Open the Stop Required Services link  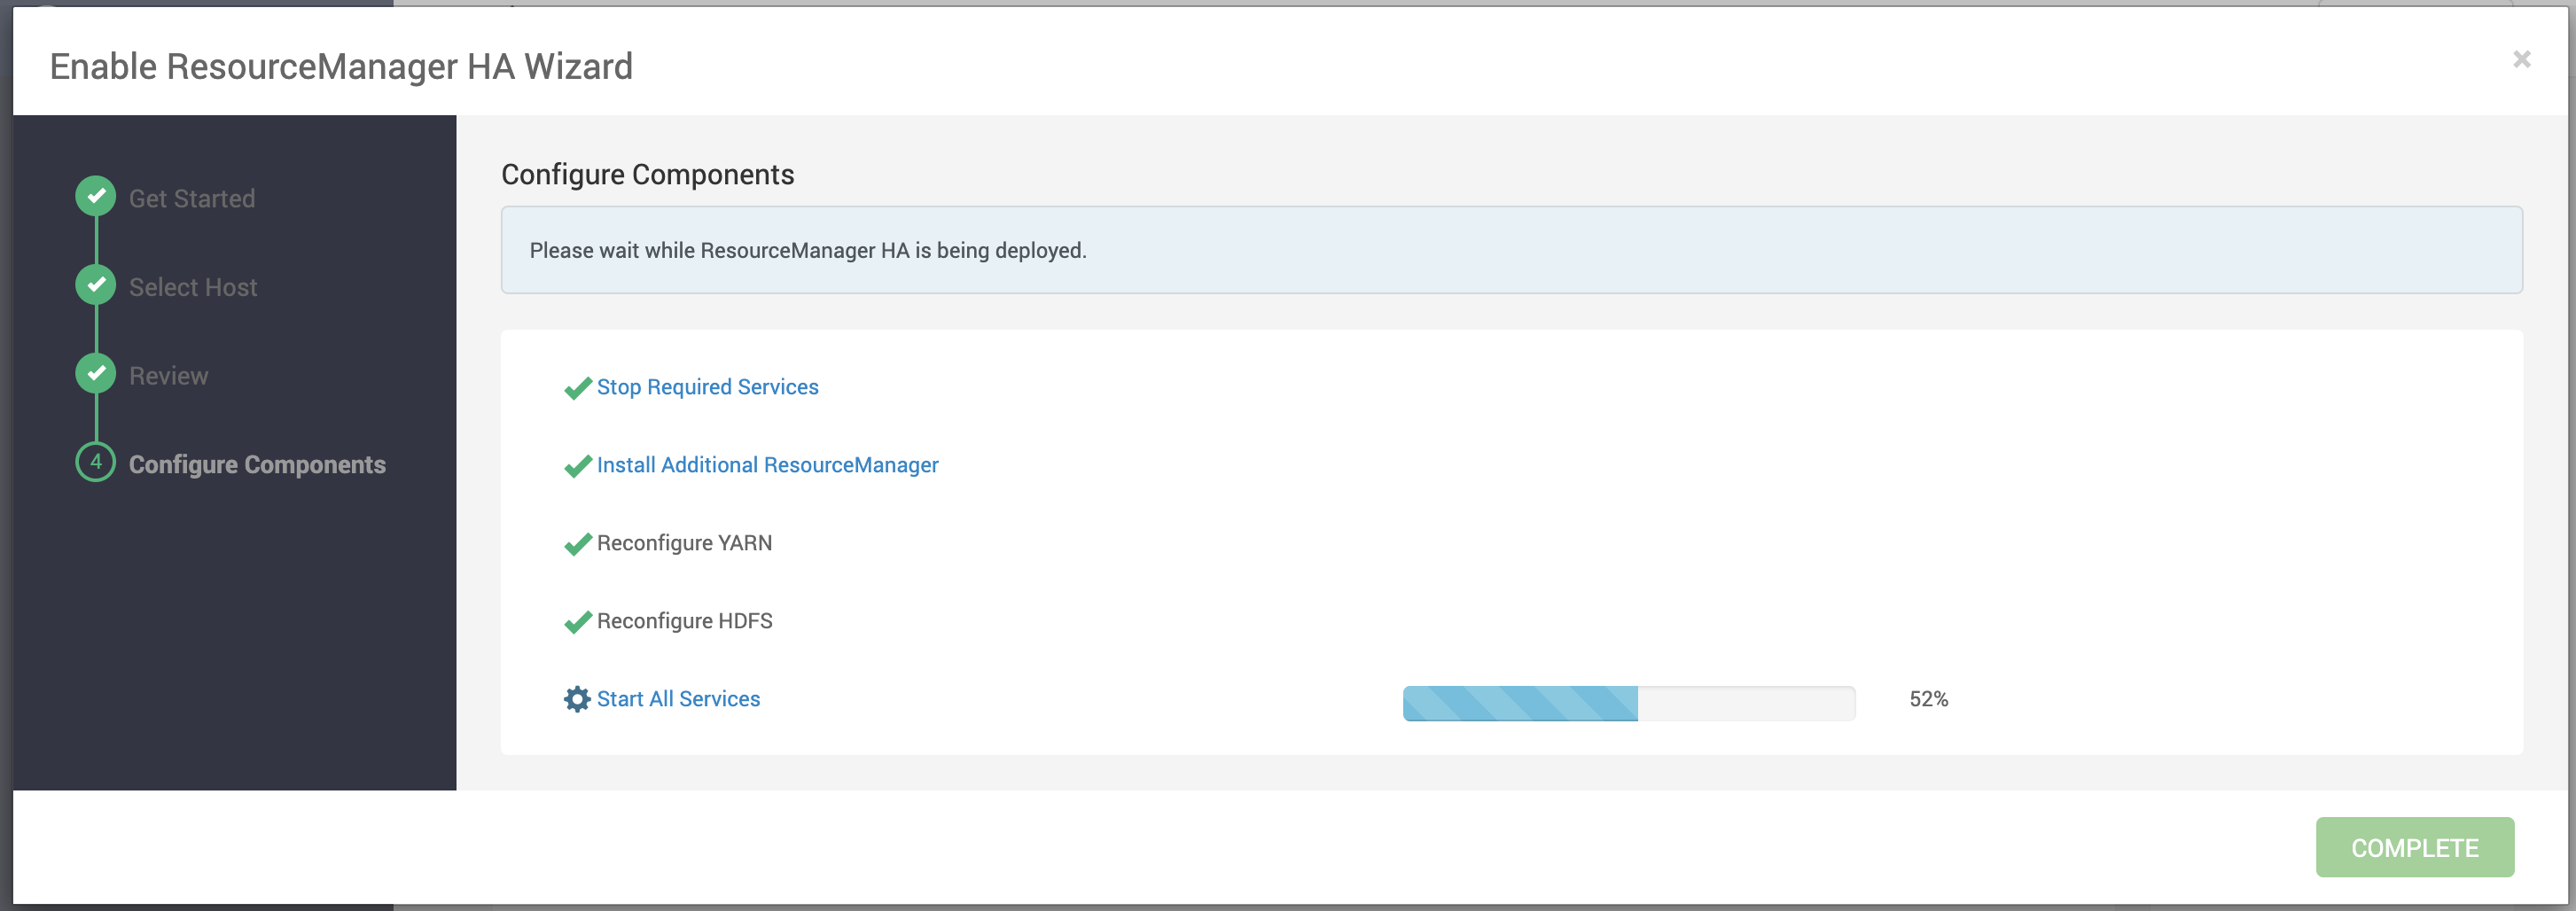click(x=707, y=387)
